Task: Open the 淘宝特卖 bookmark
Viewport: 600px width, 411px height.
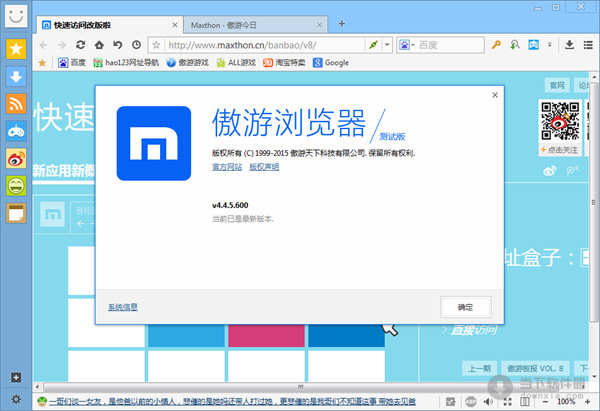Action: 284,62
